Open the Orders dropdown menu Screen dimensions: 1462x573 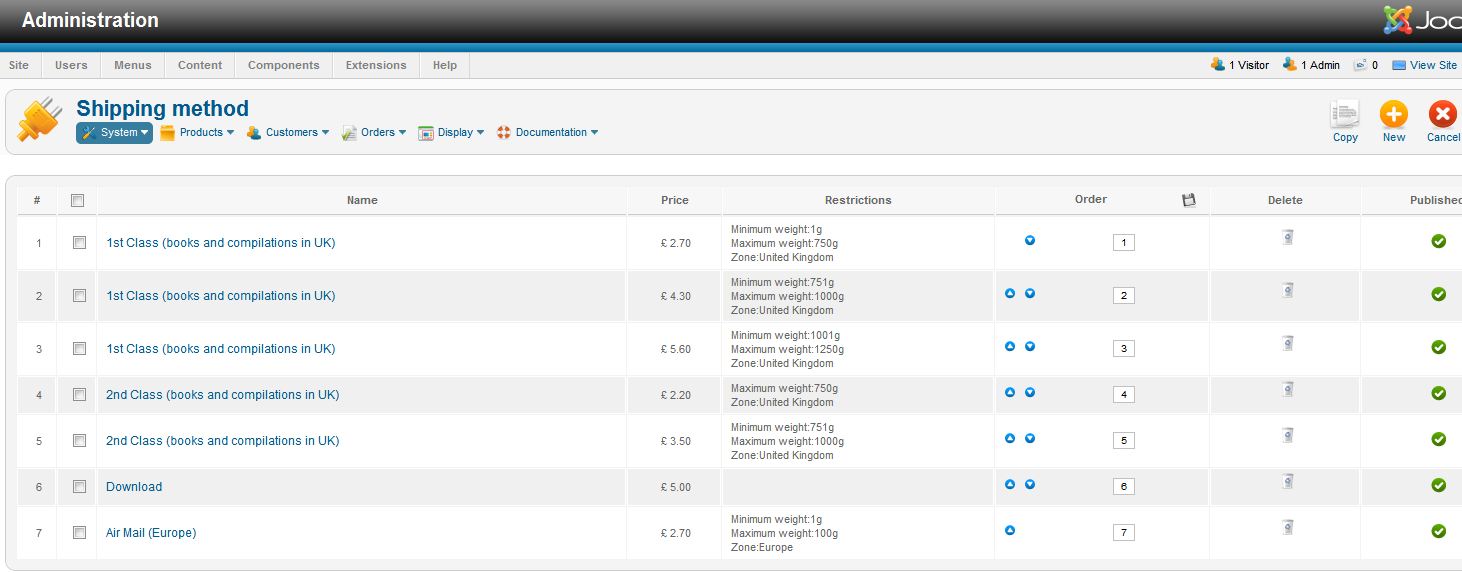coord(375,132)
